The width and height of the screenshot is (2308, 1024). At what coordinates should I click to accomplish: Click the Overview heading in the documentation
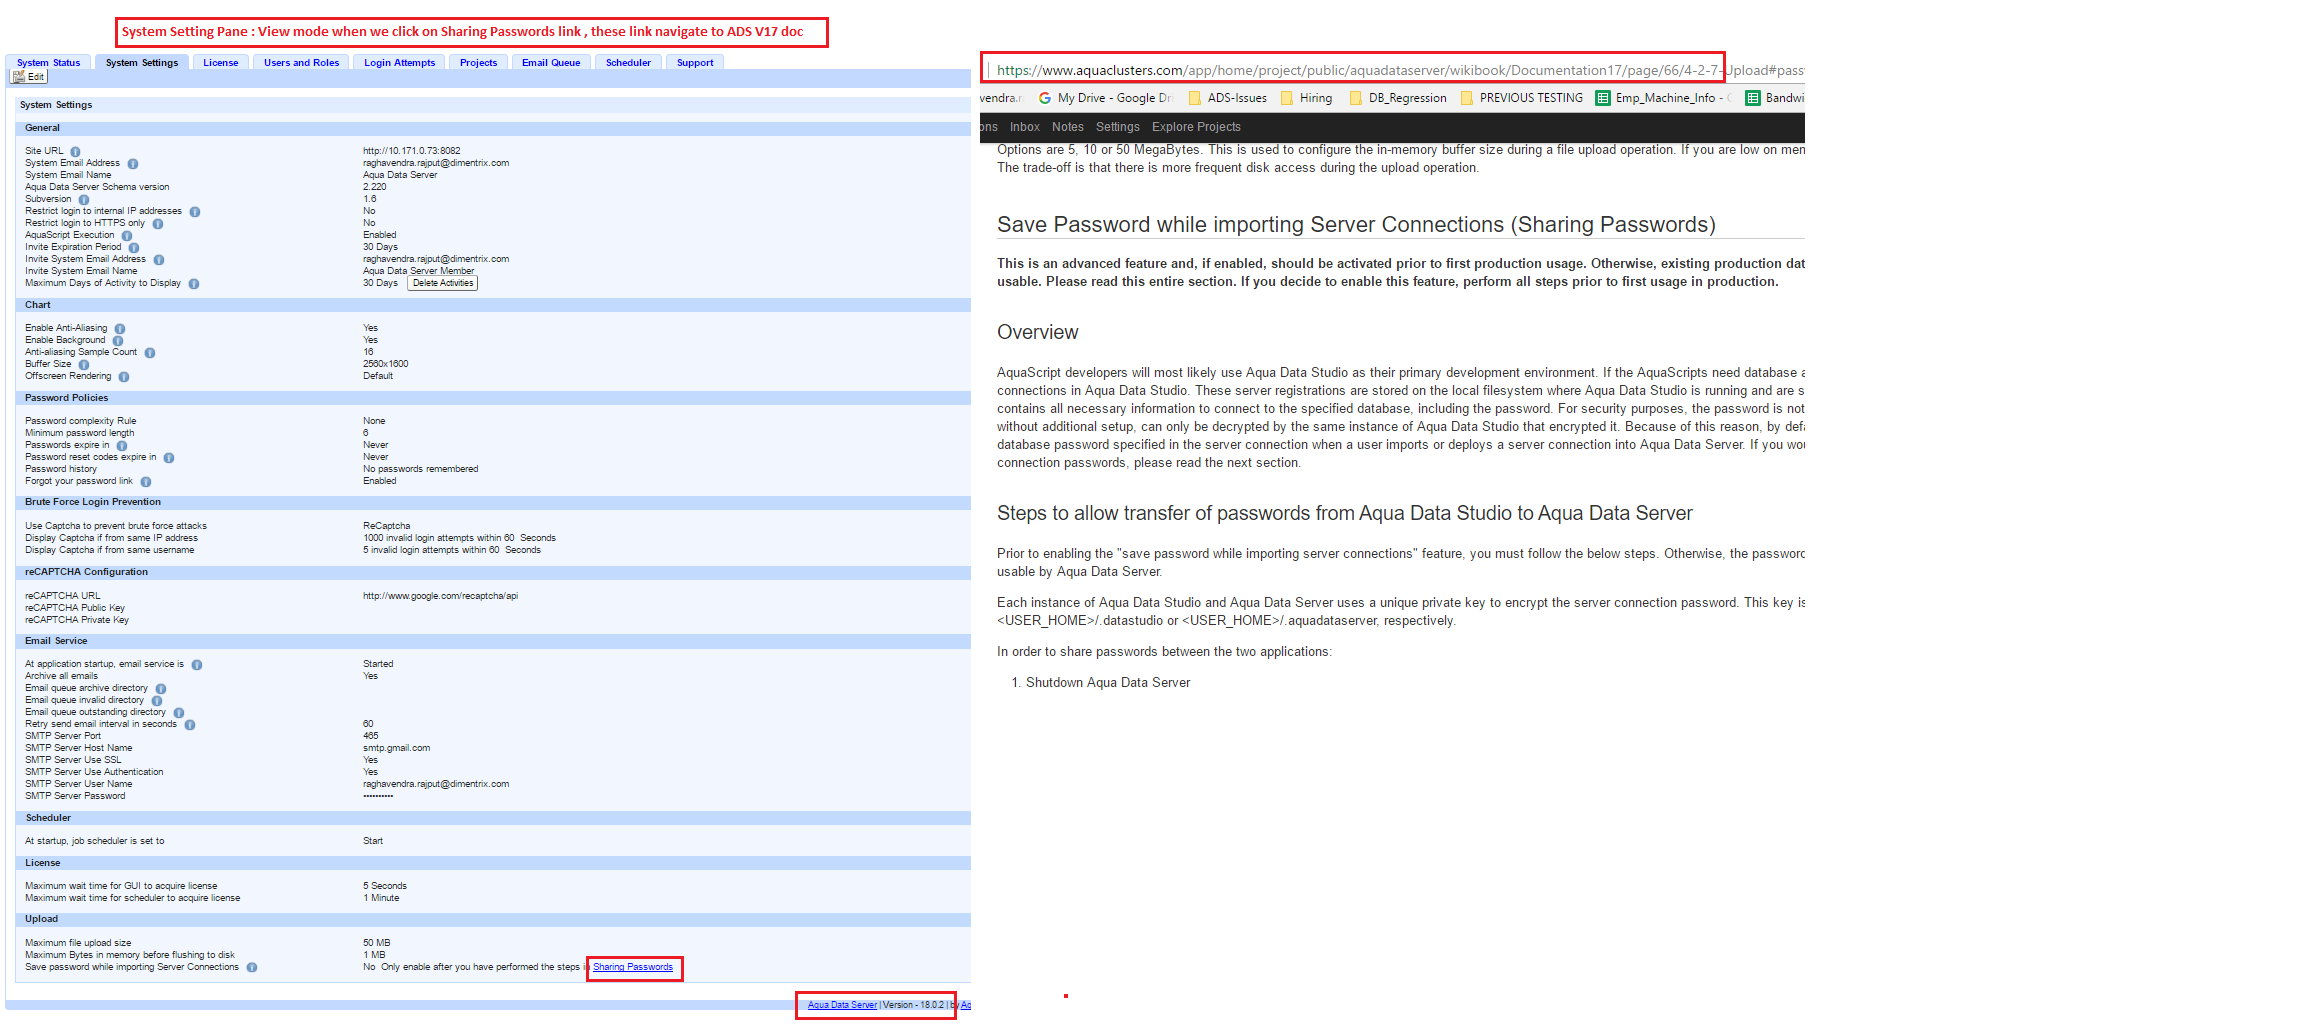1038,332
